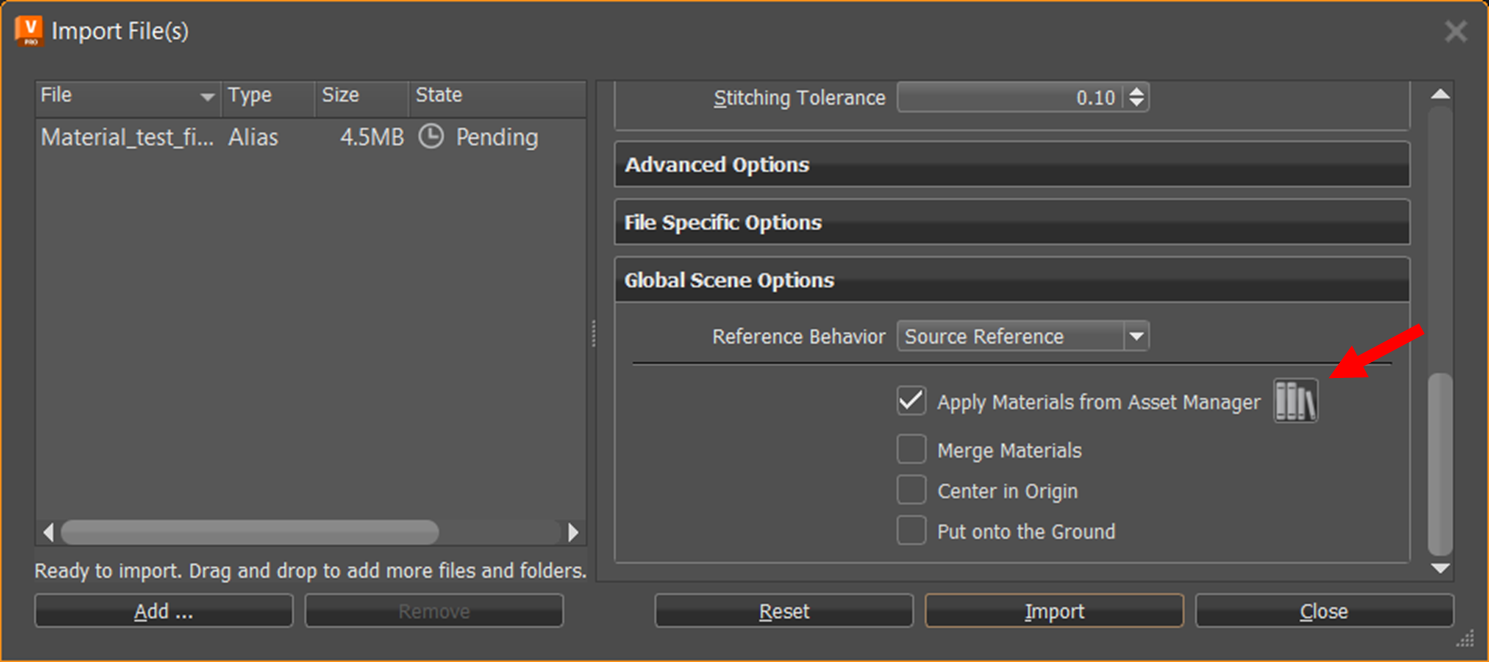
Task: Enable the Put onto the Ground option
Action: tap(910, 530)
